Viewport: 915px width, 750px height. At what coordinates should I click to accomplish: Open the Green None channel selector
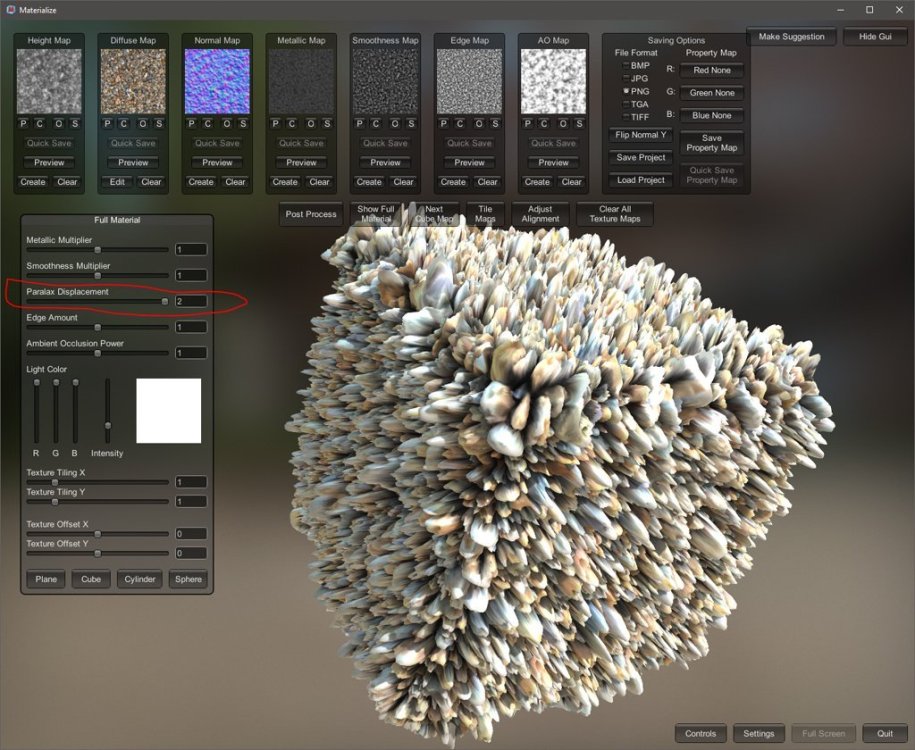712,93
